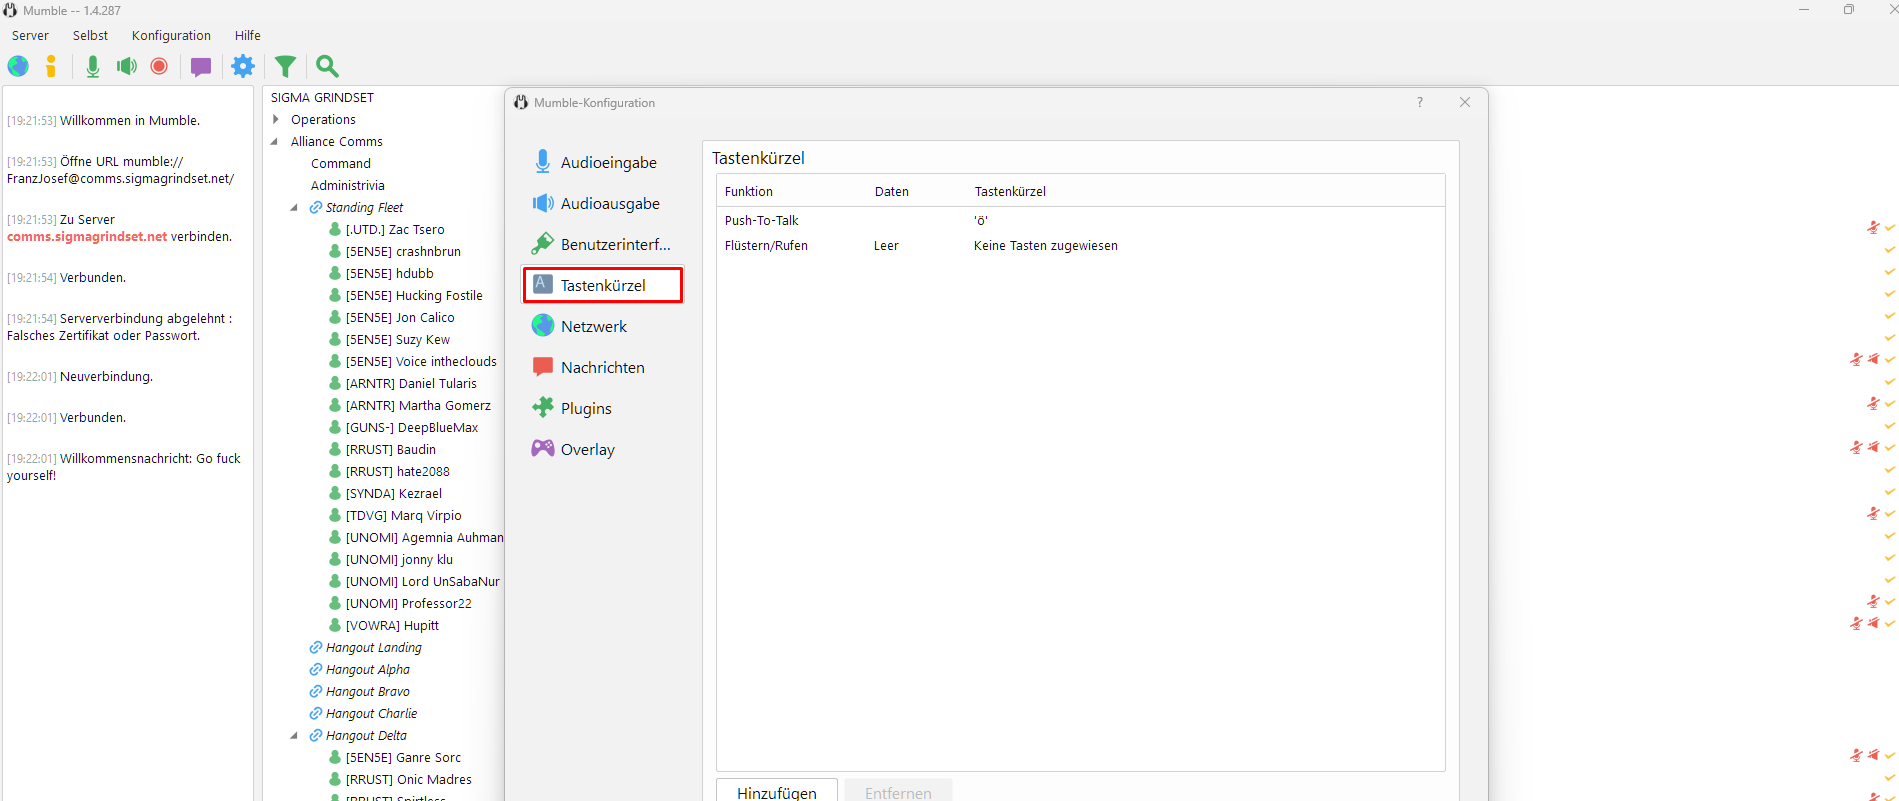Open the Benutzerinterface settings page

[x=603, y=244]
